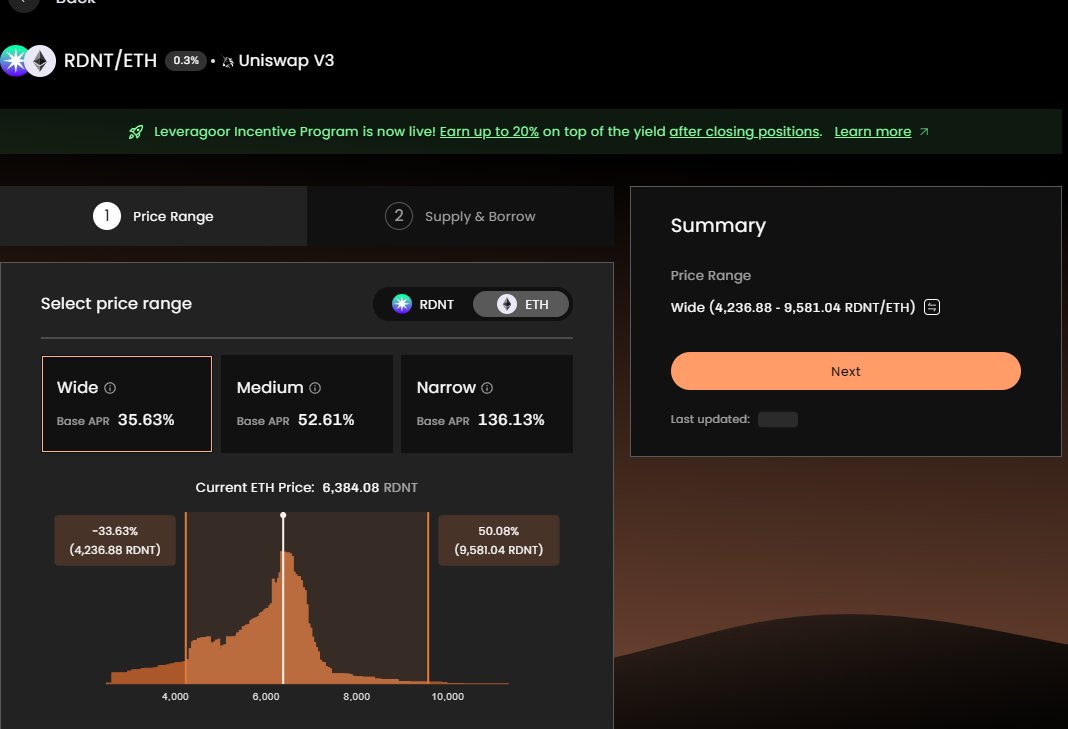This screenshot has width=1068, height=729.
Task: Click the RDNT token logo in the header
Action: [14, 61]
